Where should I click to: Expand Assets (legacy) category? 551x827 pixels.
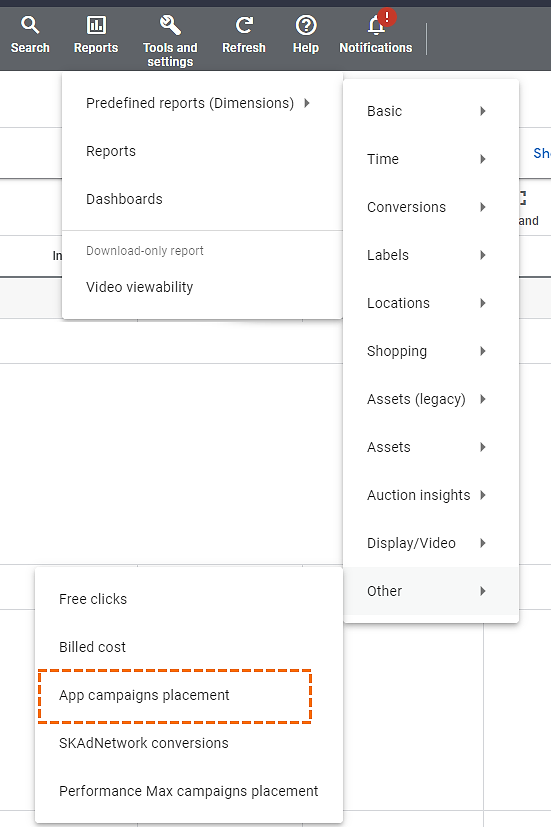pyautogui.click(x=431, y=399)
